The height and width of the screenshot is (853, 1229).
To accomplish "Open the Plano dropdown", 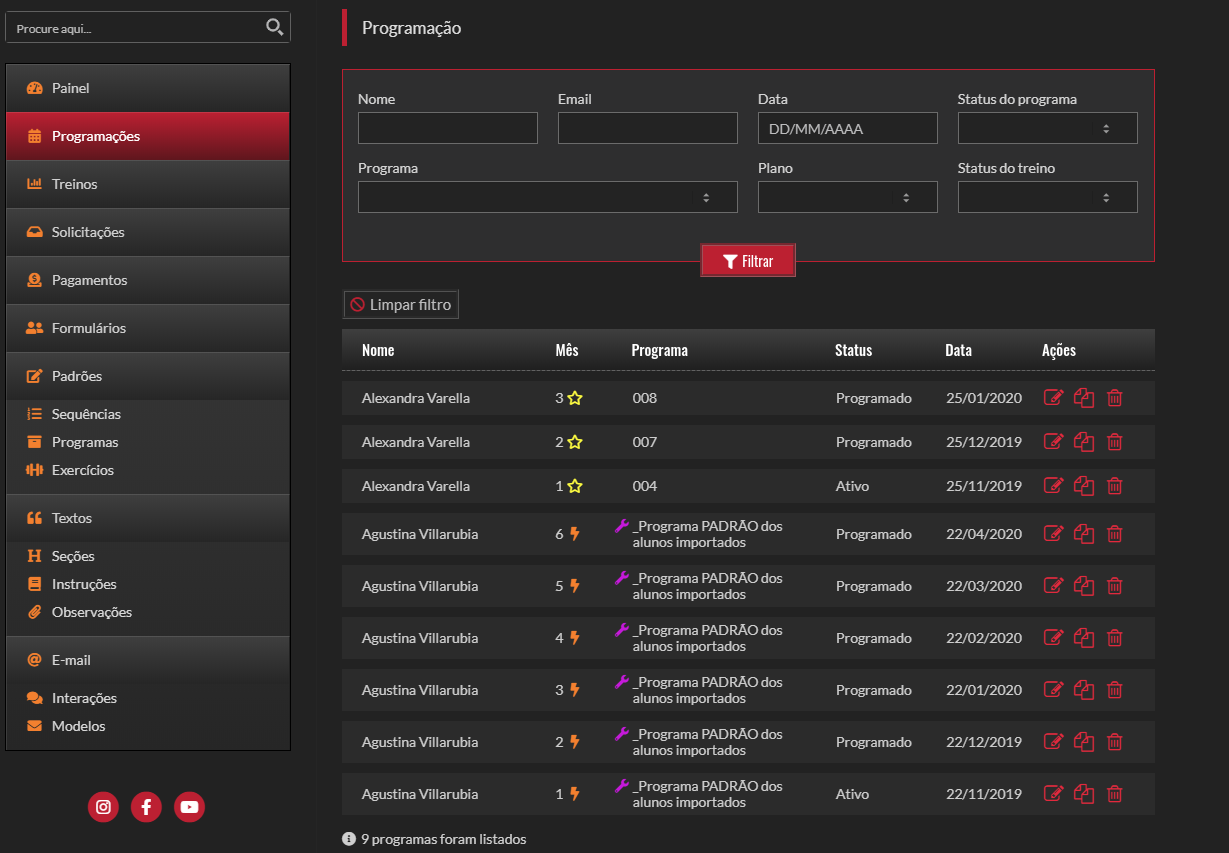I will point(847,197).
